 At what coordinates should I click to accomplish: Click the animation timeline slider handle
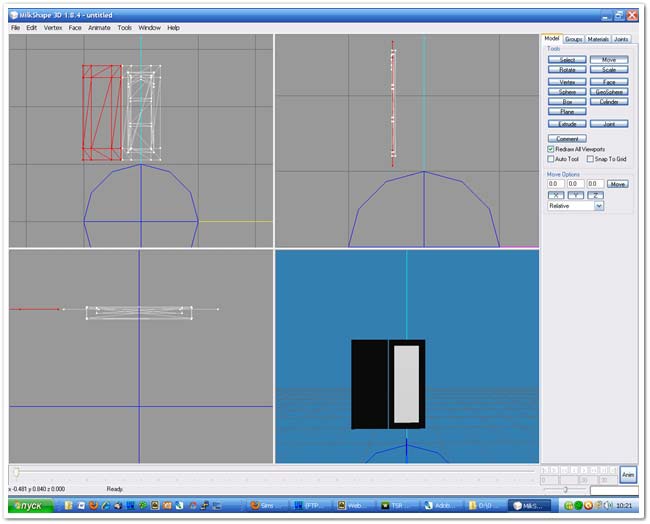pyautogui.click(x=16, y=472)
